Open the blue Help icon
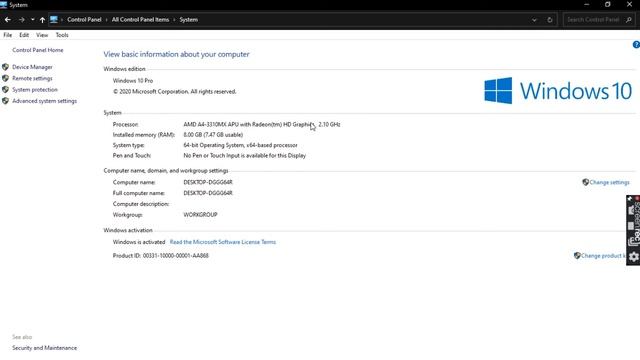 click(x=636, y=45)
